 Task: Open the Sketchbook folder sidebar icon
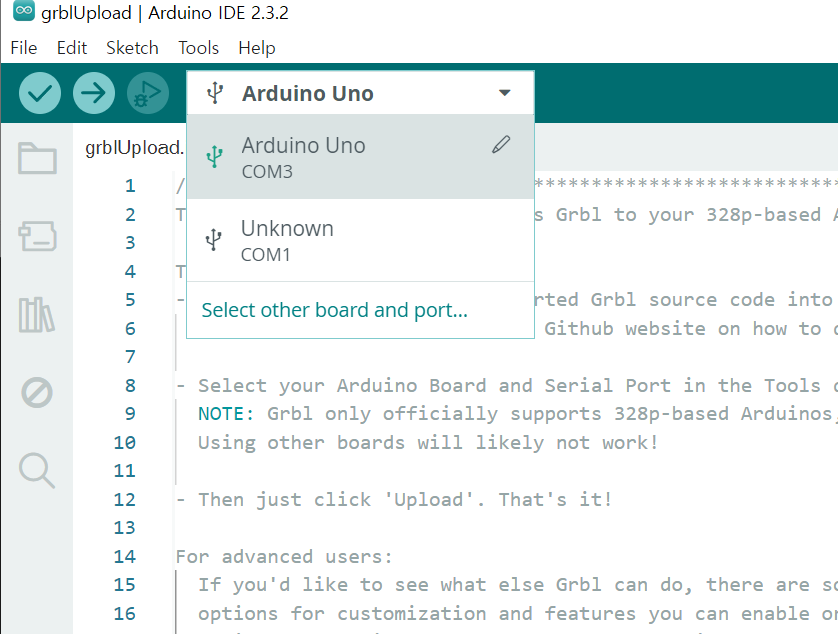[37, 158]
